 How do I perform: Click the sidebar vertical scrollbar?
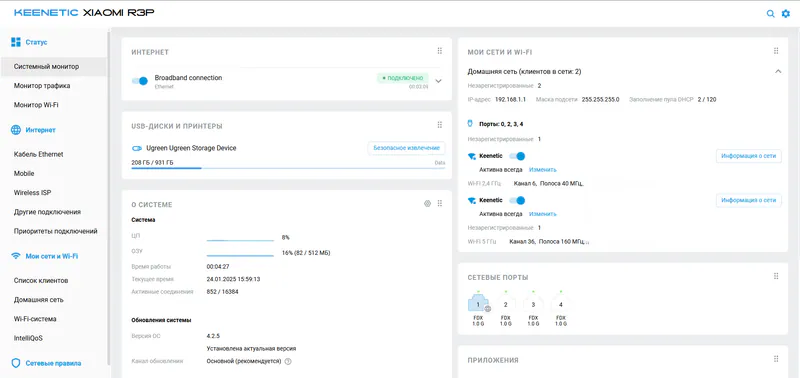click(109, 199)
